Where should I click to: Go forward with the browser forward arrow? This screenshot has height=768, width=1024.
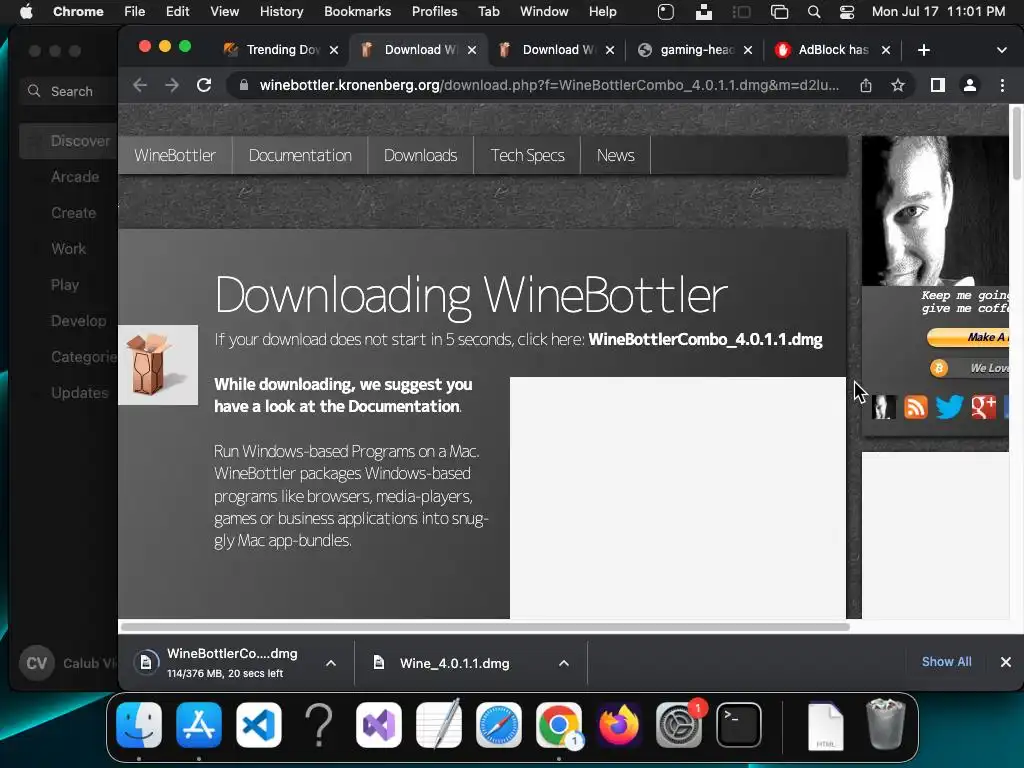[x=172, y=85]
